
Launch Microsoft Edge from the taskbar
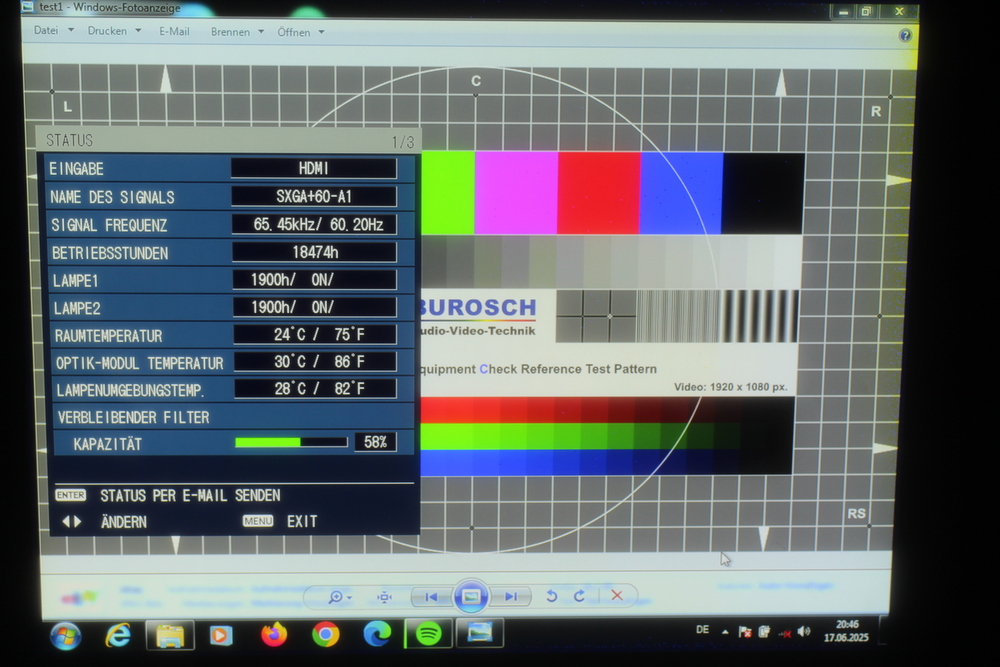(x=377, y=634)
